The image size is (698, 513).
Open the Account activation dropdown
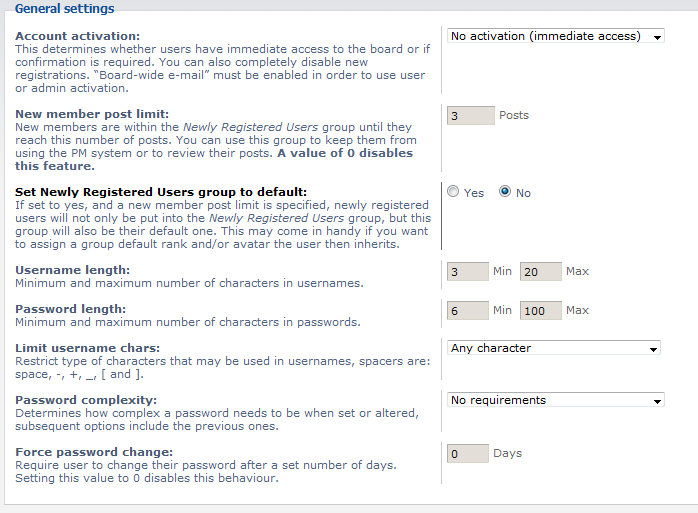(555, 36)
